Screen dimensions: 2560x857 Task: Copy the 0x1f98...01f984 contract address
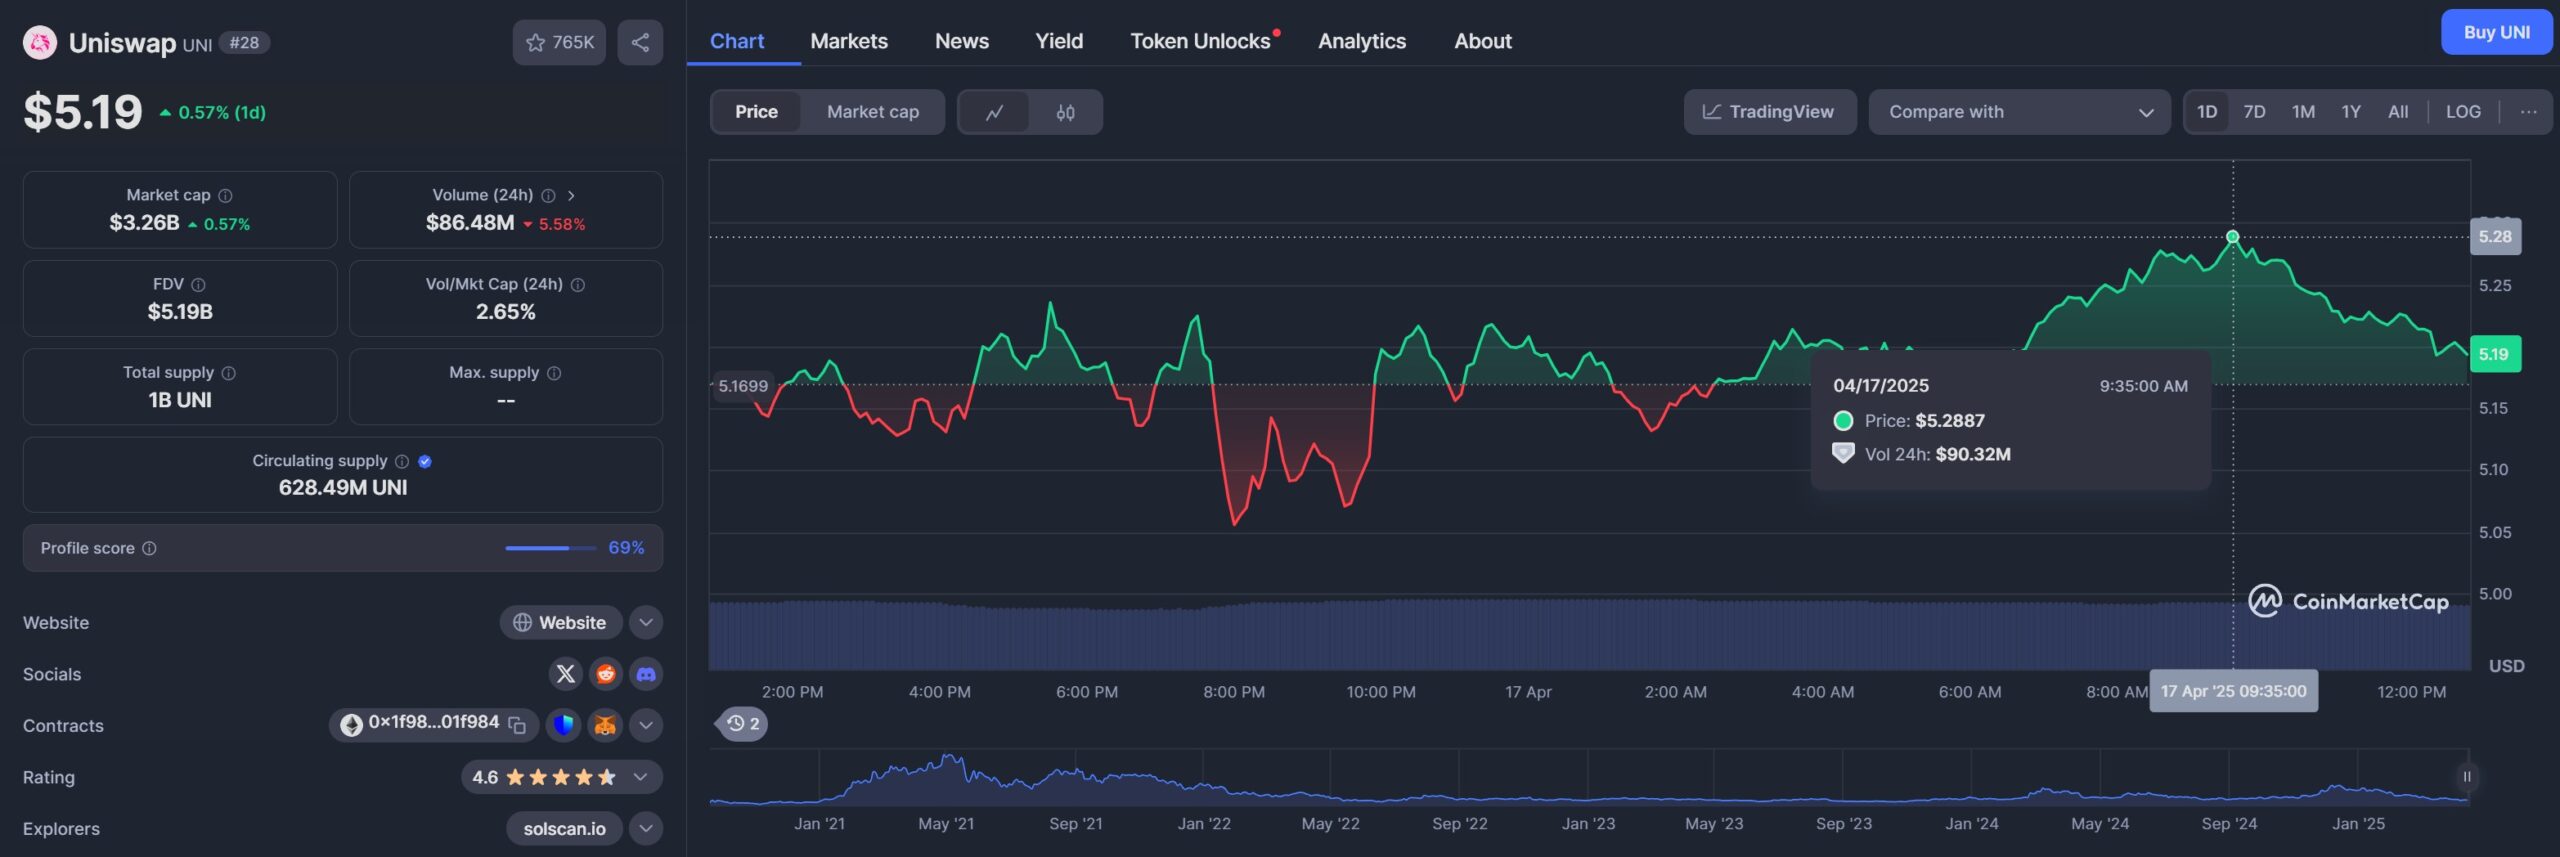517,725
